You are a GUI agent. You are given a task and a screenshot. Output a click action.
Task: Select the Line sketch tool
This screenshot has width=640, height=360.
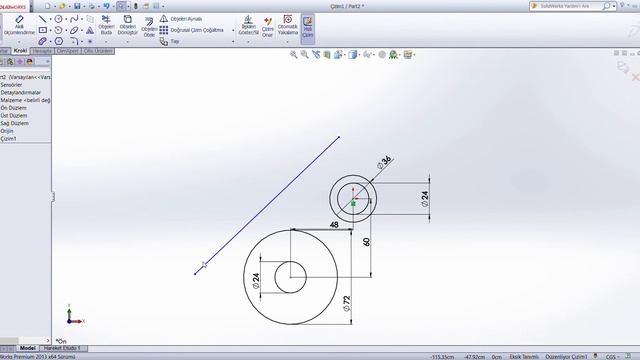point(42,19)
